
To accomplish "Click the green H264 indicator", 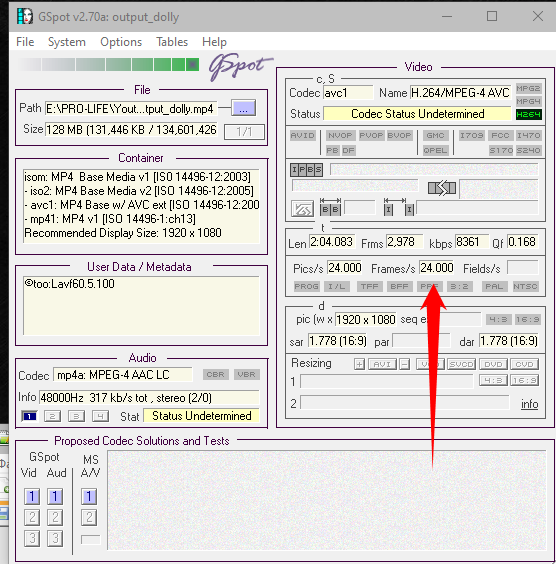I will [528, 114].
